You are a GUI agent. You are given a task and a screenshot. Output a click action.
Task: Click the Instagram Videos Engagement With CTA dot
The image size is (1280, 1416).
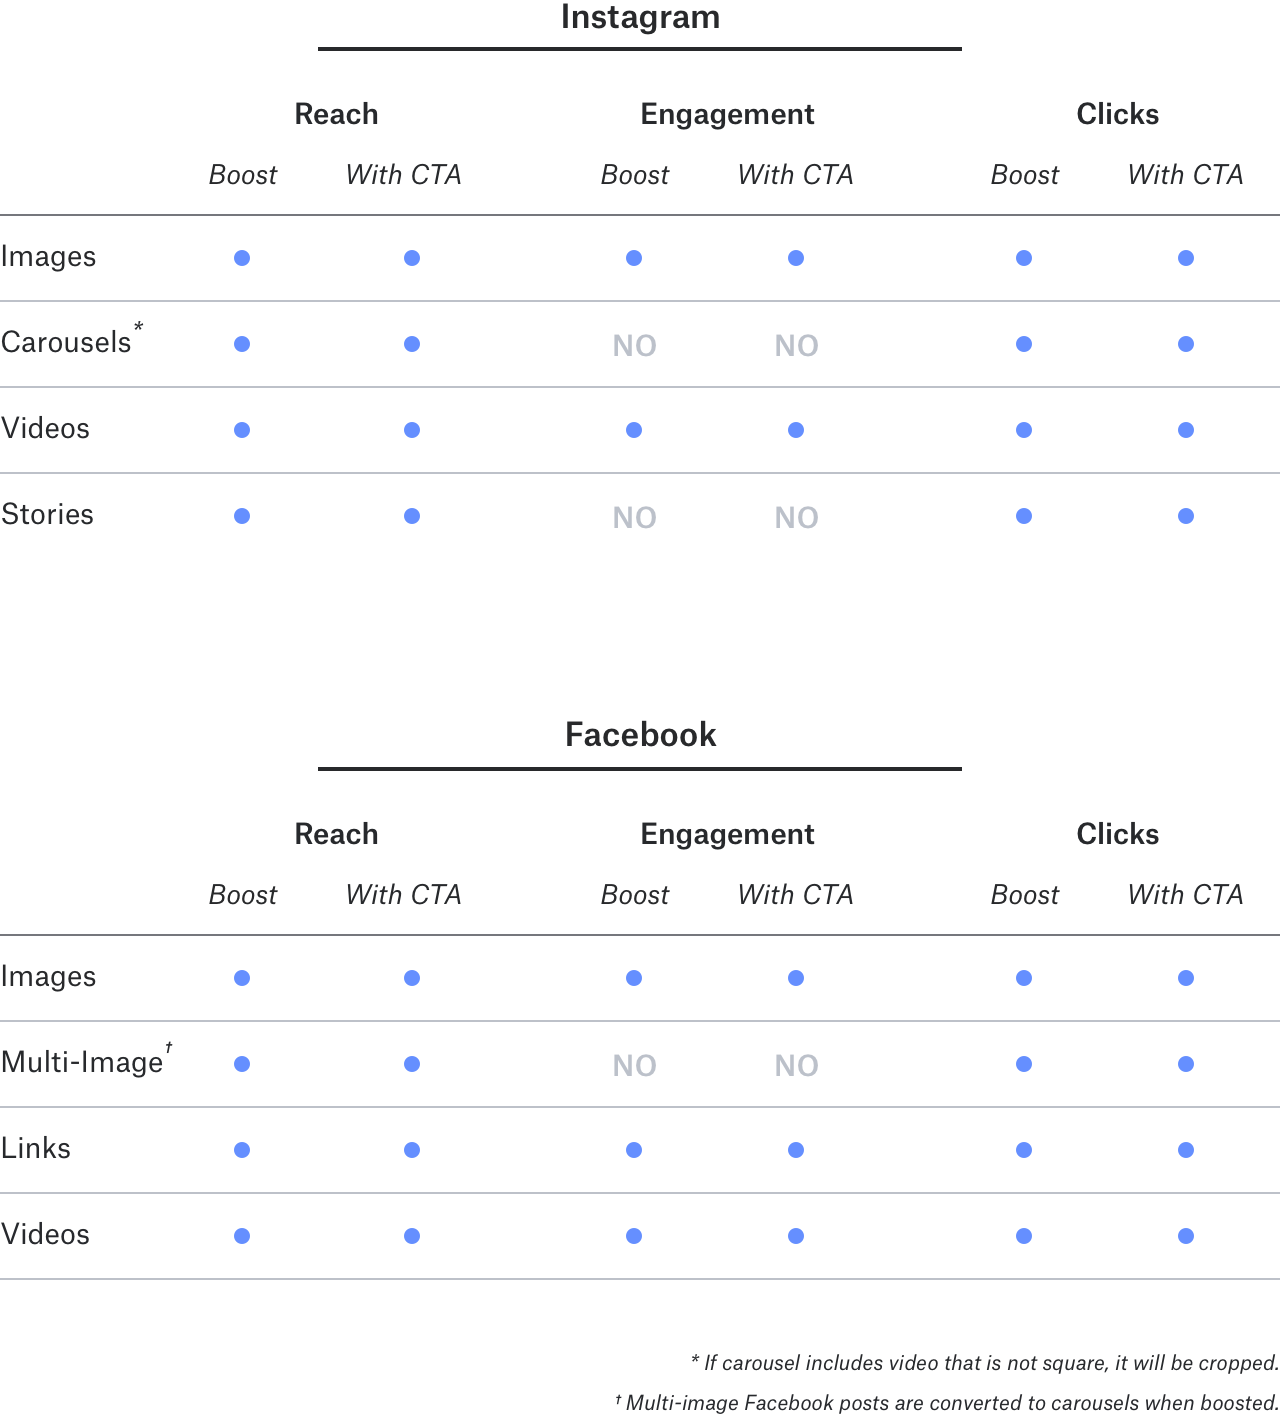[796, 430]
